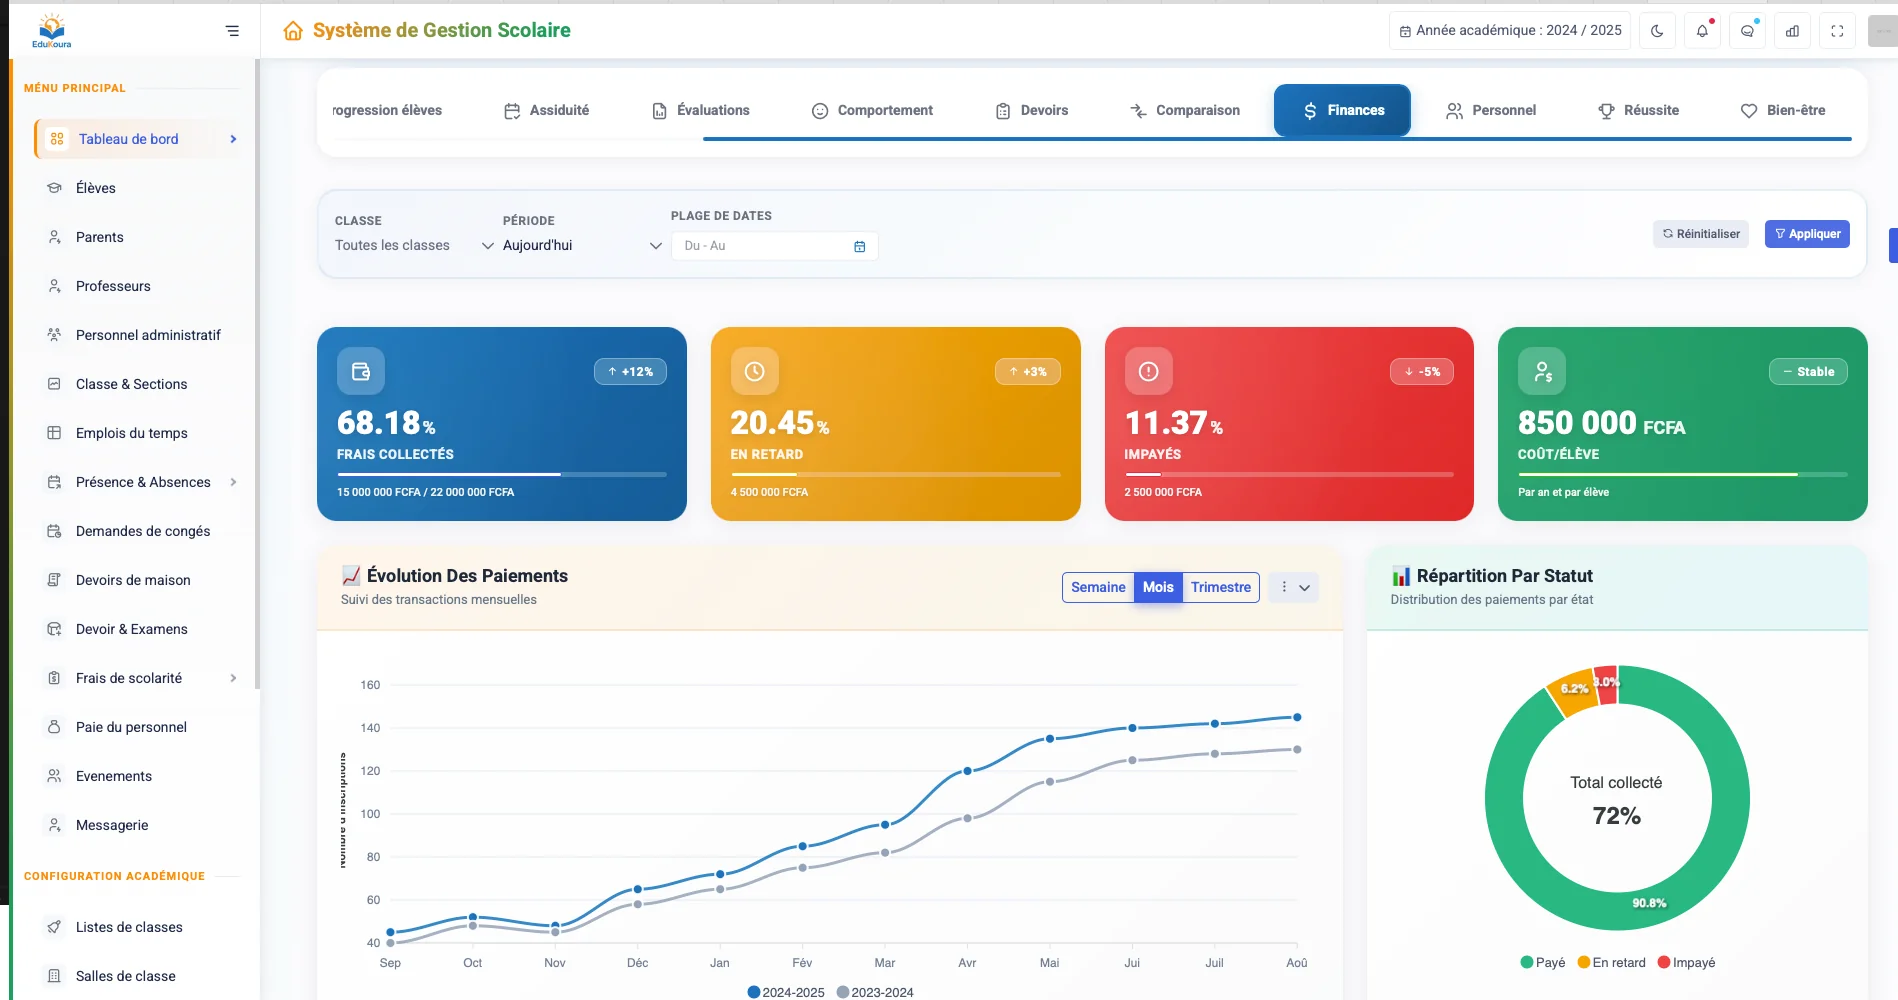Click the wallet icon on Frais Collectés card

361,372
